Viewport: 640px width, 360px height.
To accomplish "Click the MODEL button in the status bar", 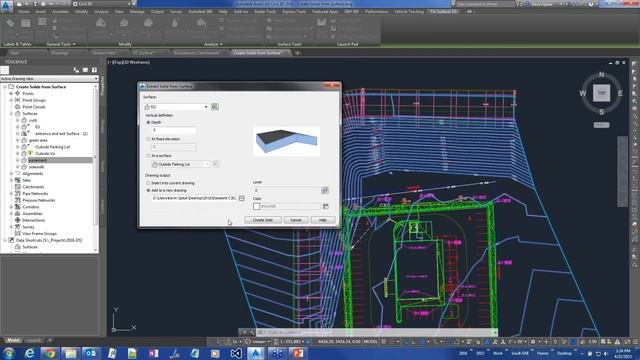I will 371,342.
